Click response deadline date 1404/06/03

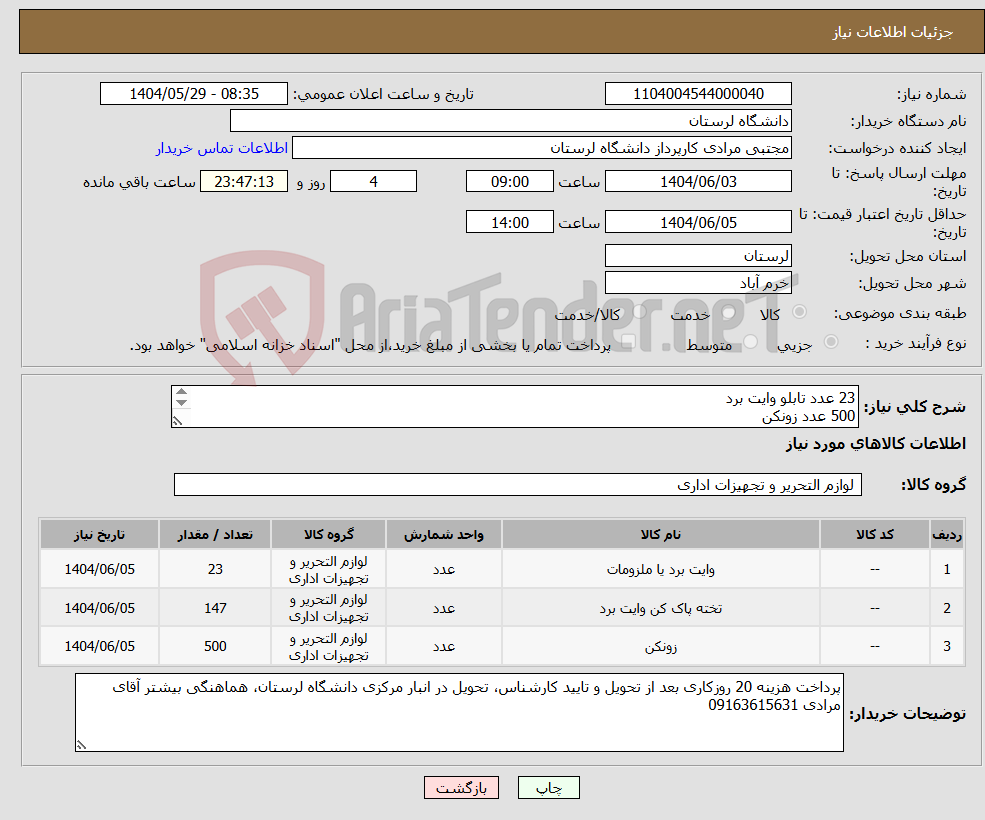[698, 182]
